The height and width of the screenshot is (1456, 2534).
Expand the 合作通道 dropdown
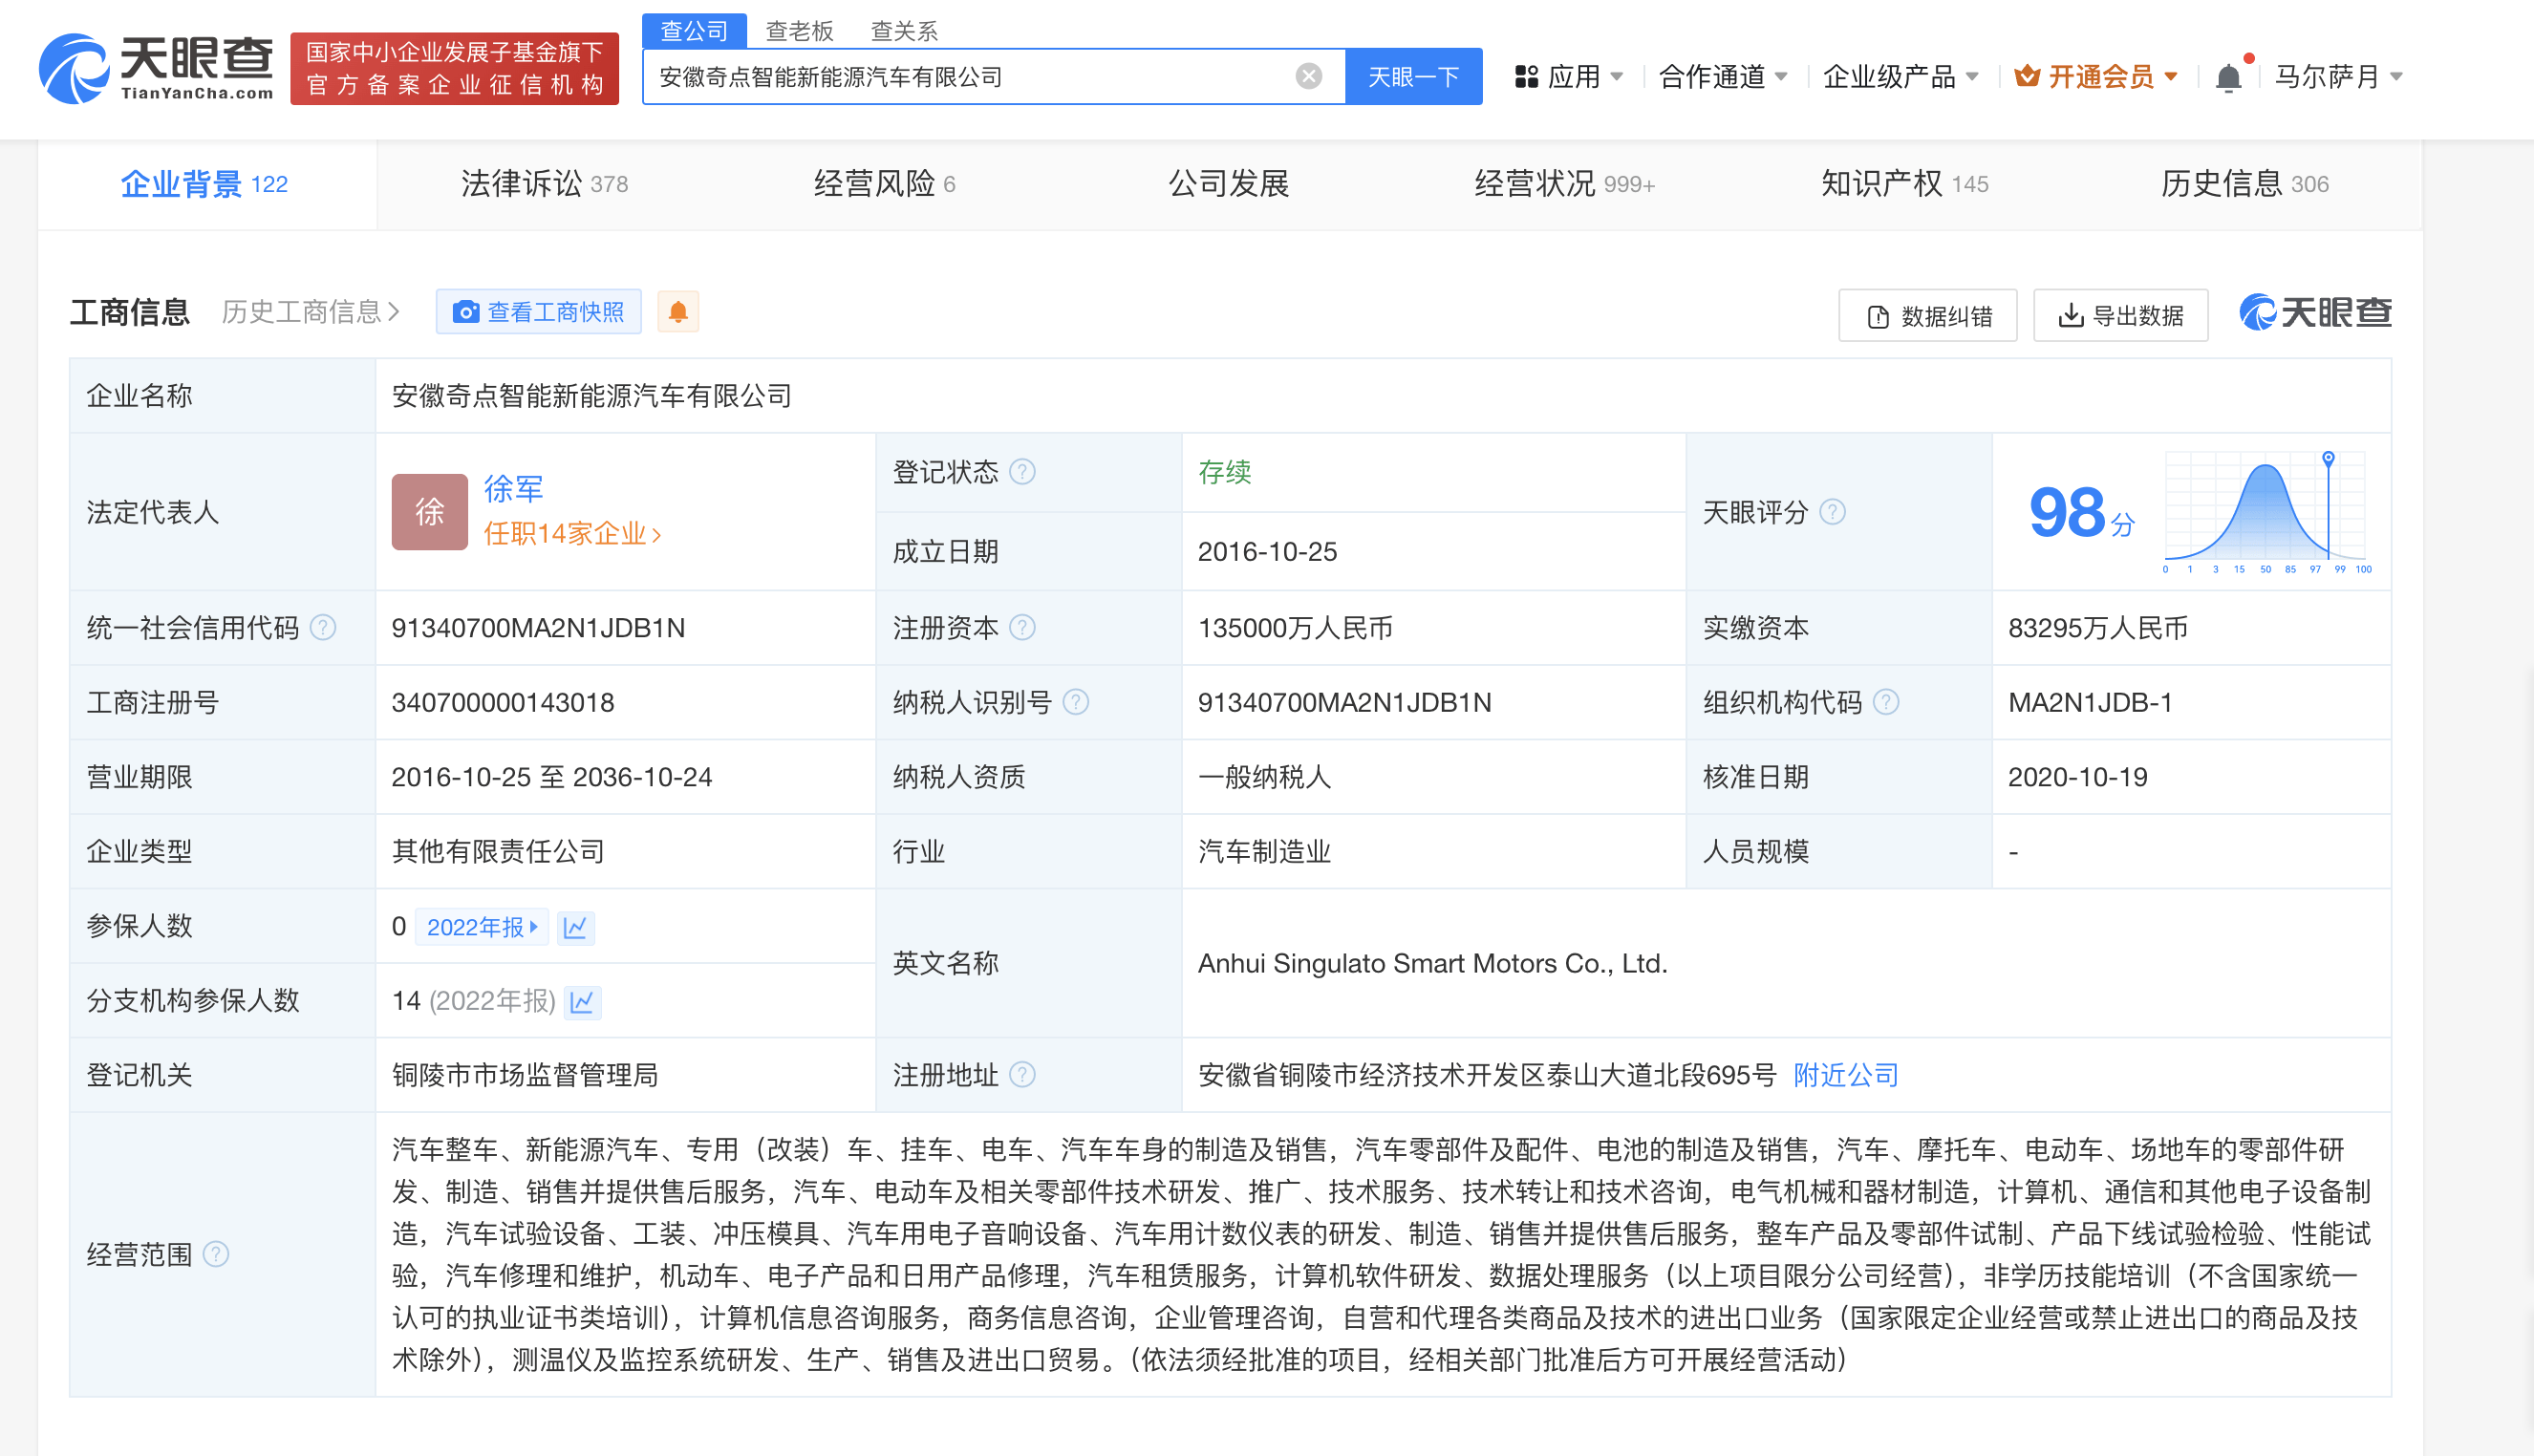(x=1722, y=75)
